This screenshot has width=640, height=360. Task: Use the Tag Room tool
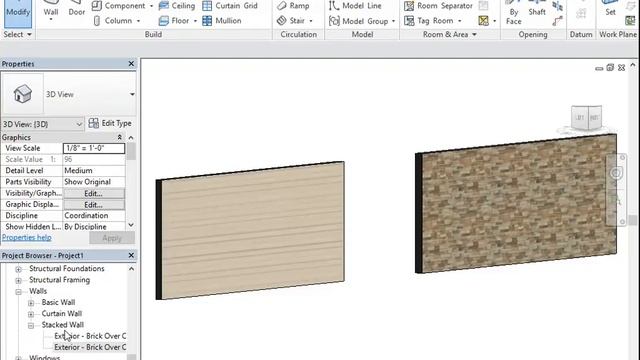click(x=429, y=20)
